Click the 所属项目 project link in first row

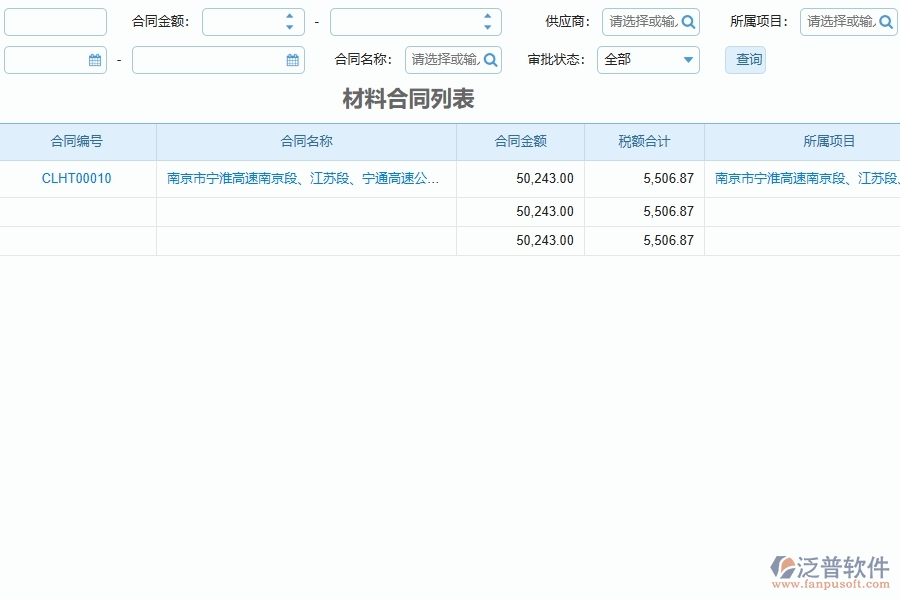(802, 178)
